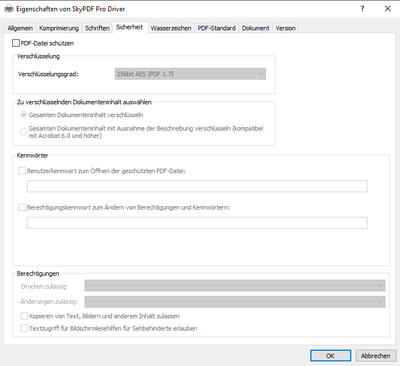Open the help question mark button
Image resolution: width=400 pixels, height=366 pixels.
click(362, 9)
